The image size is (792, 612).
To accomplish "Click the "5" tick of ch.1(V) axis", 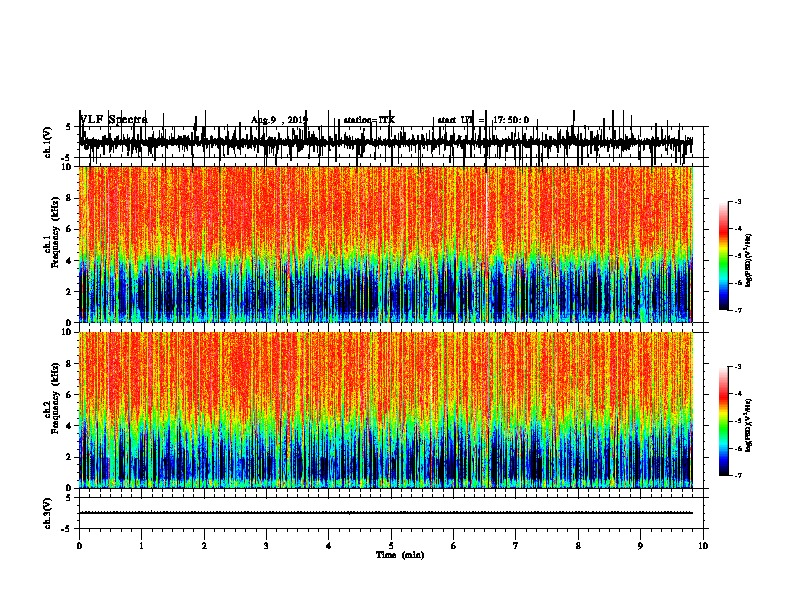I will (68, 127).
